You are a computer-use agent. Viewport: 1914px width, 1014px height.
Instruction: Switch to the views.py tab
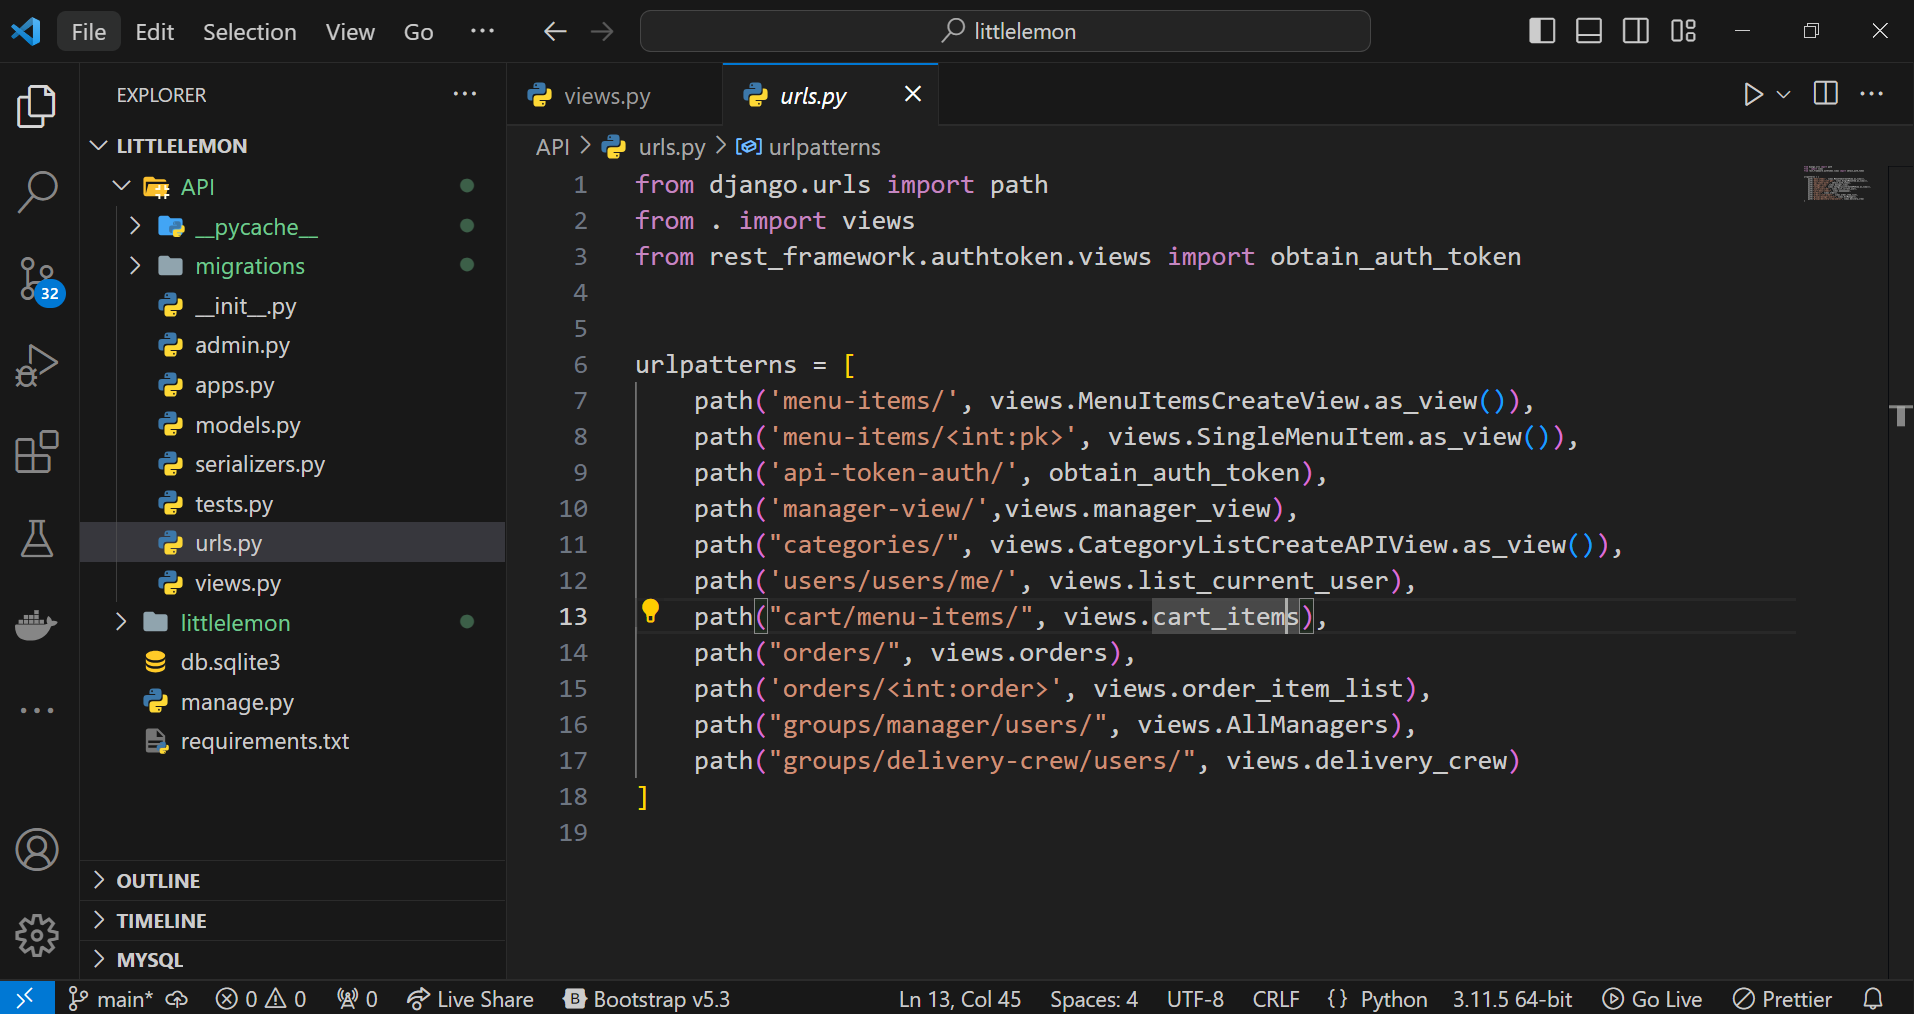pyautogui.click(x=606, y=96)
